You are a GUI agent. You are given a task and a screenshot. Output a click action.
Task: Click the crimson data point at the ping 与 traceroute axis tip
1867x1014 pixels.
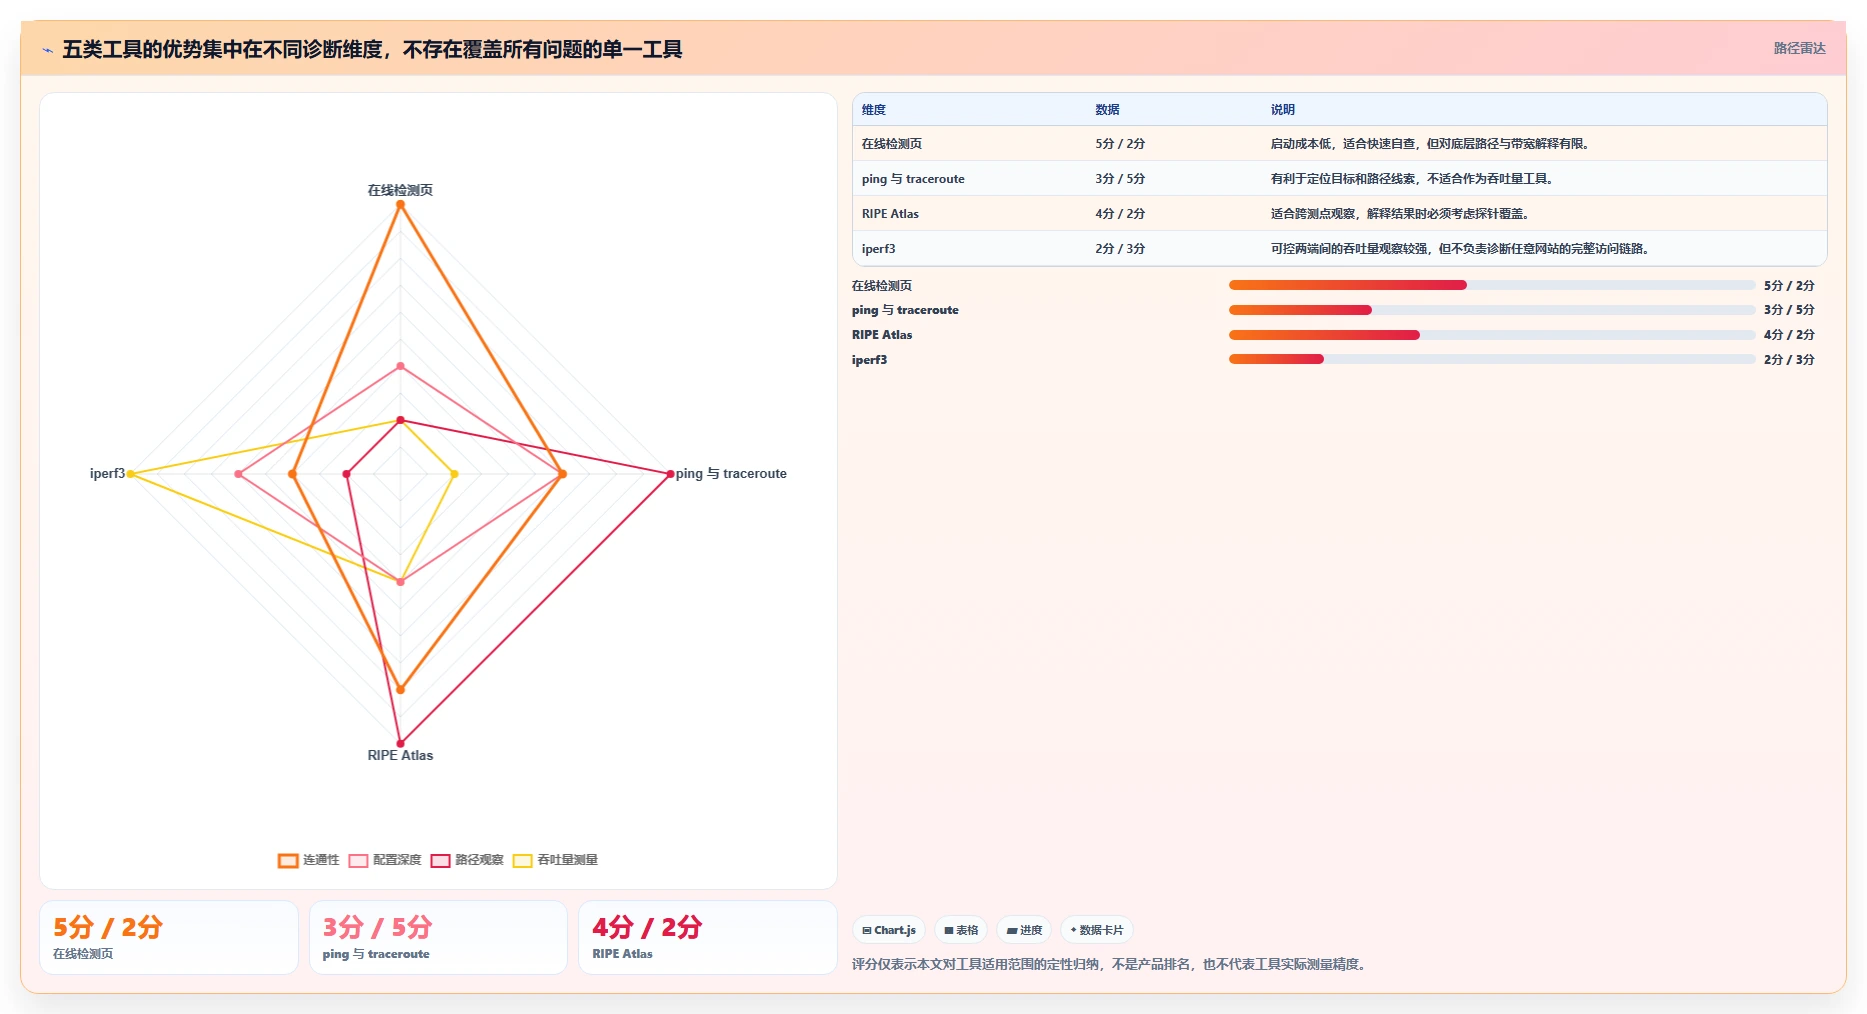coord(670,474)
